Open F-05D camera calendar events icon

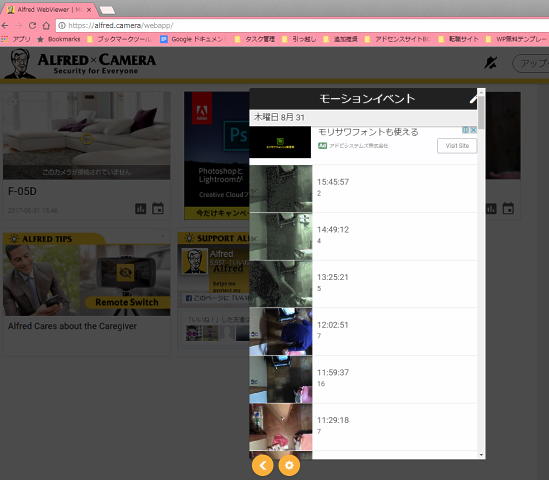[x=158, y=209]
